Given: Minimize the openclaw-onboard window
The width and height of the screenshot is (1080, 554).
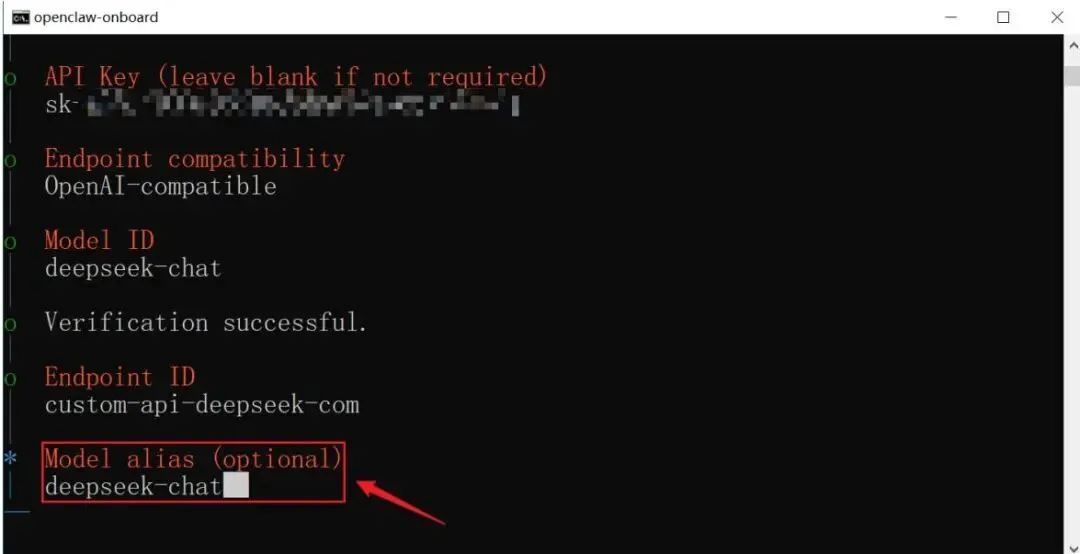Looking at the screenshot, I should pos(951,17).
